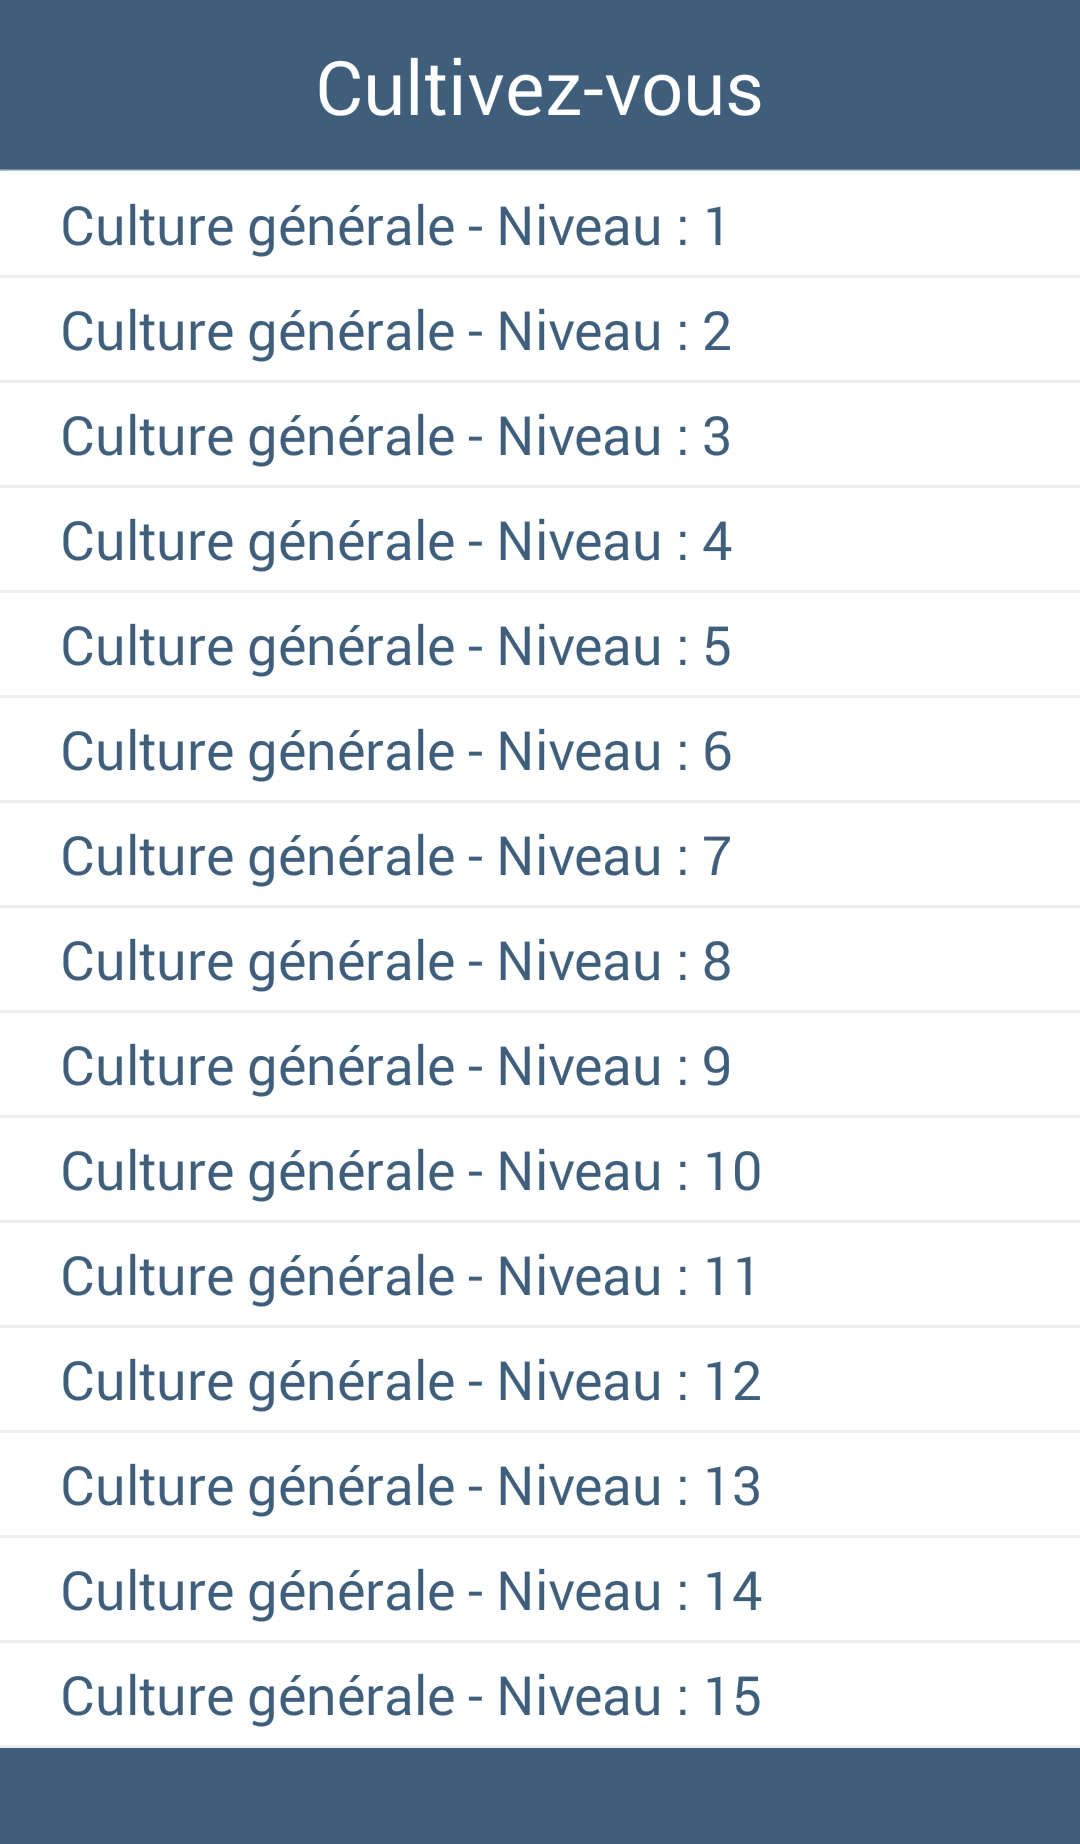Tap the bottom blue footer bar
Viewport: 1080px width, 1844px height.
coord(540,1796)
